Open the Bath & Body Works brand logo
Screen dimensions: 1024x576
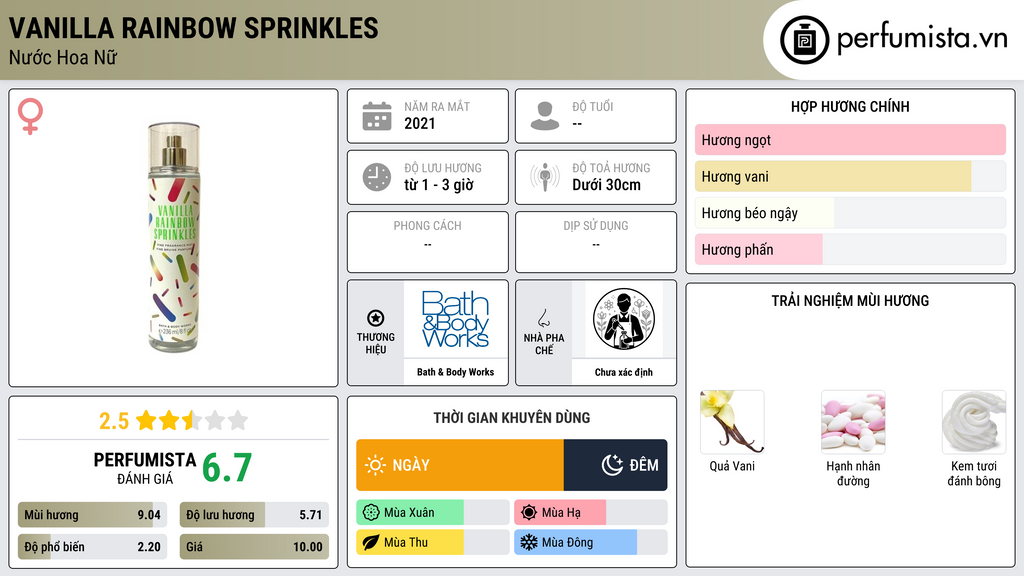(x=455, y=319)
